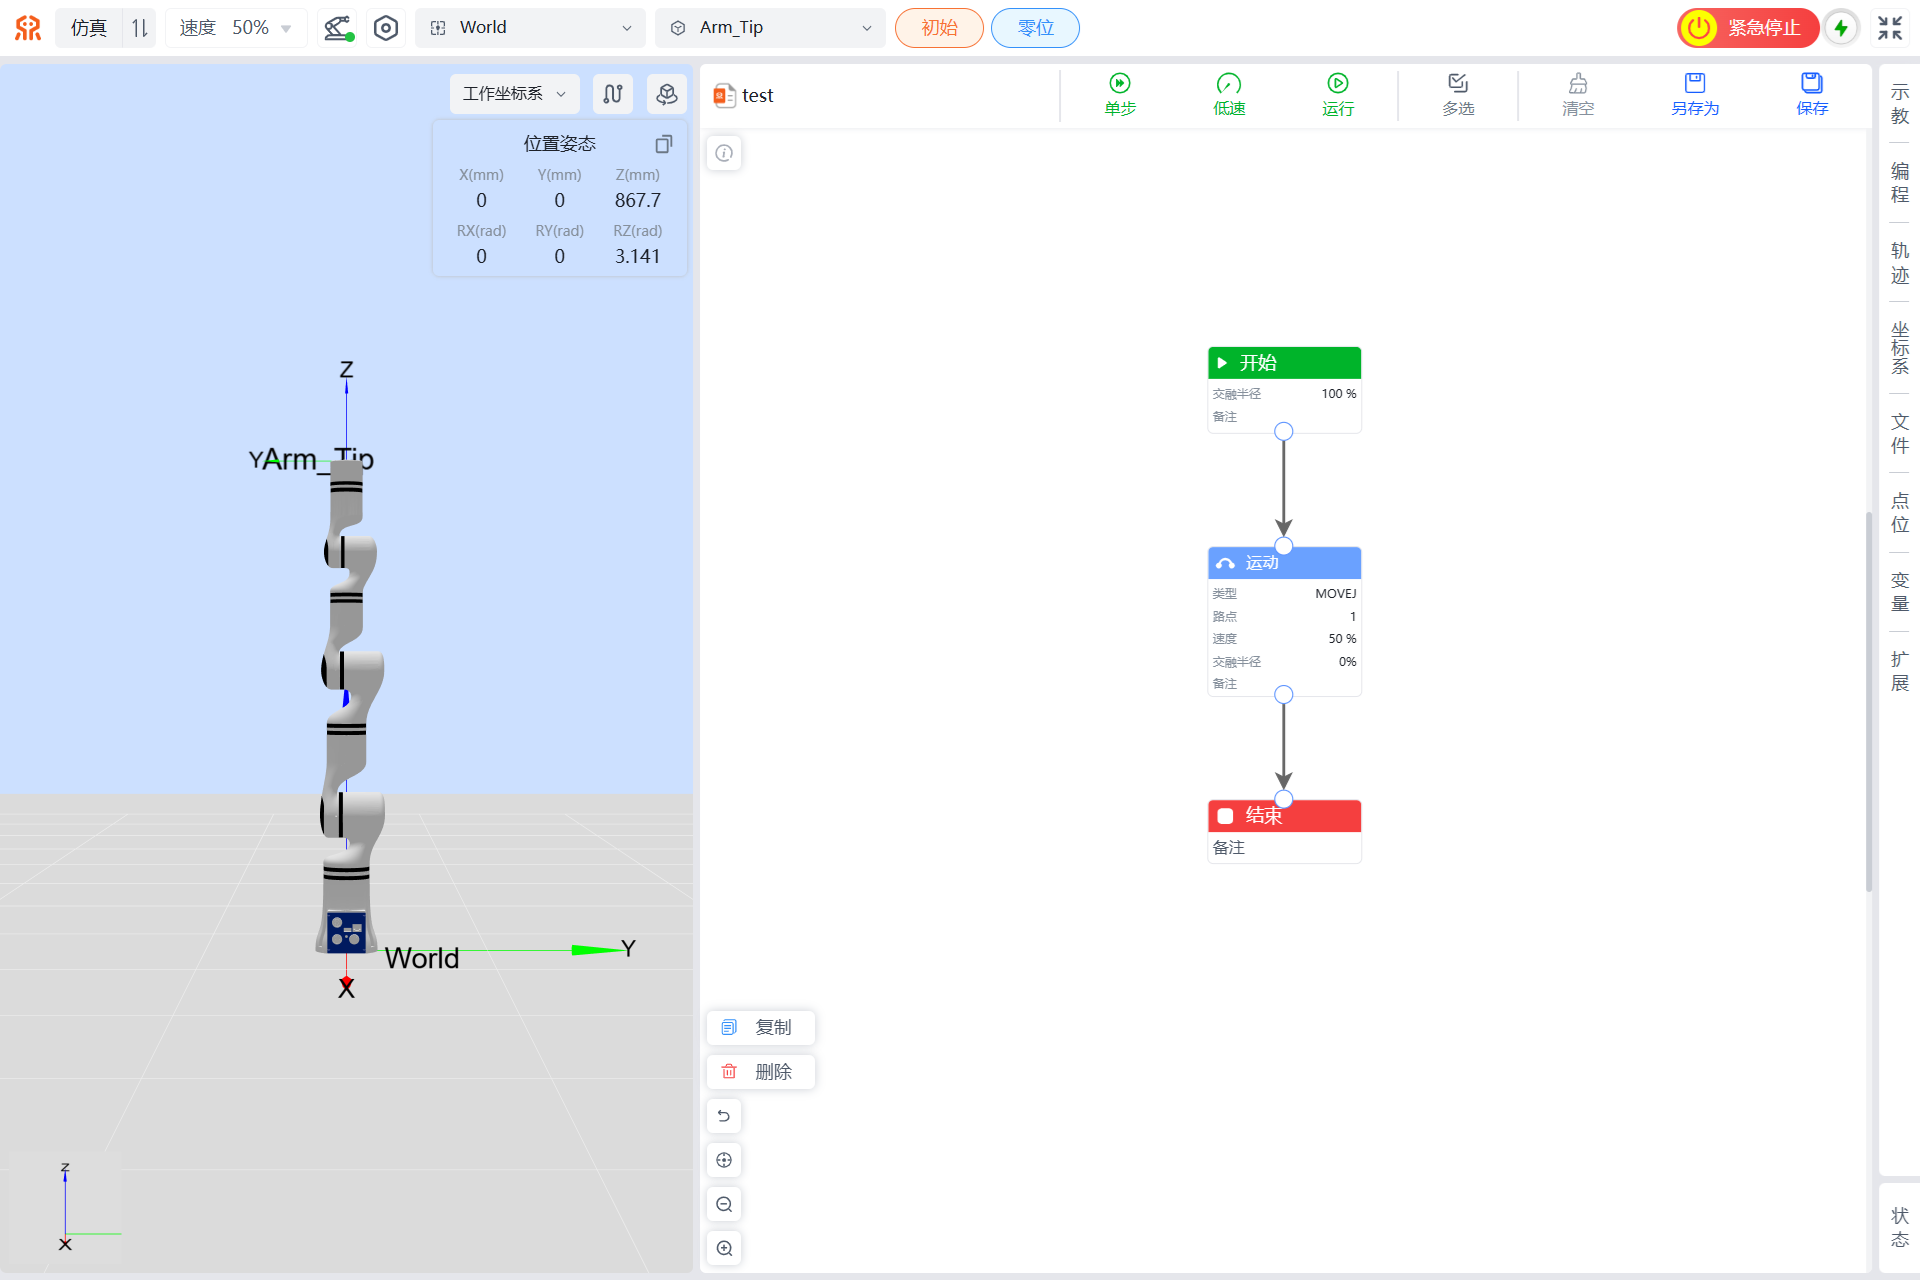Screen dimensions: 1920x1280
Task: Click the copy pose icon in position panel
Action: click(x=663, y=144)
